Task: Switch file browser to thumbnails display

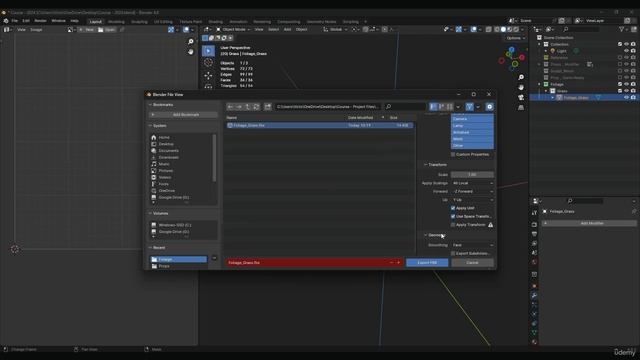Action: [450, 107]
